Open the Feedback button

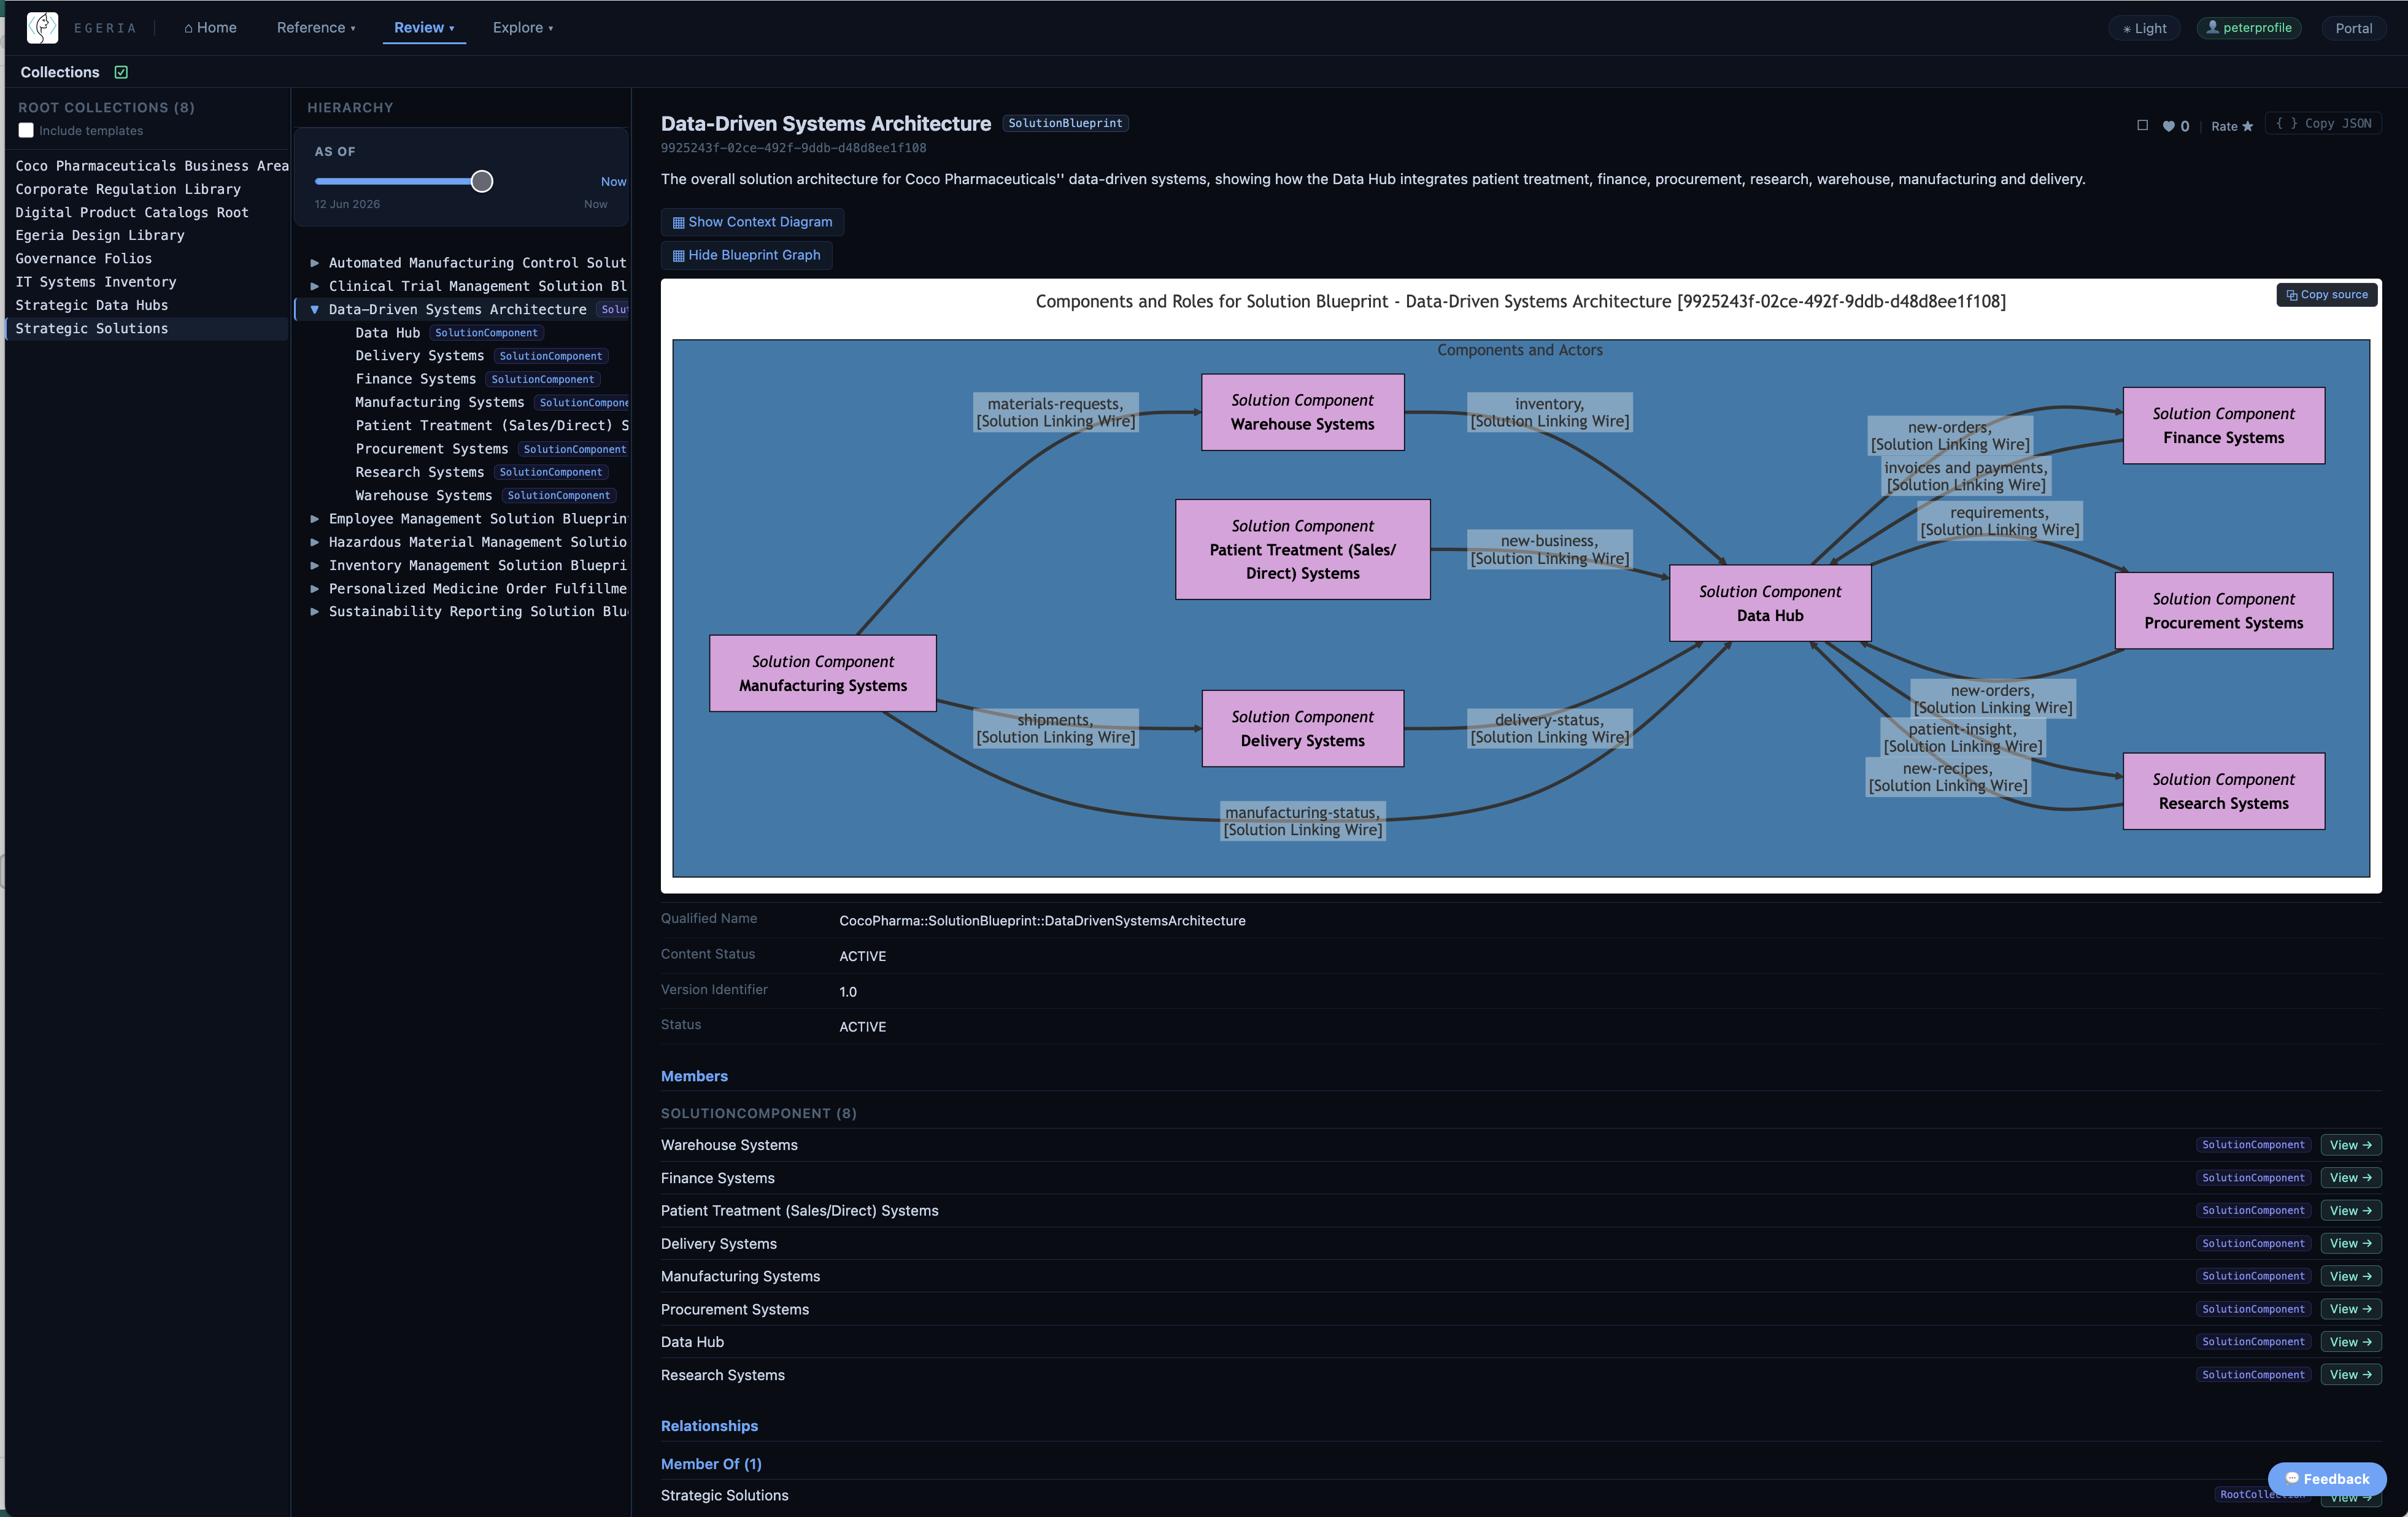[2326, 1478]
